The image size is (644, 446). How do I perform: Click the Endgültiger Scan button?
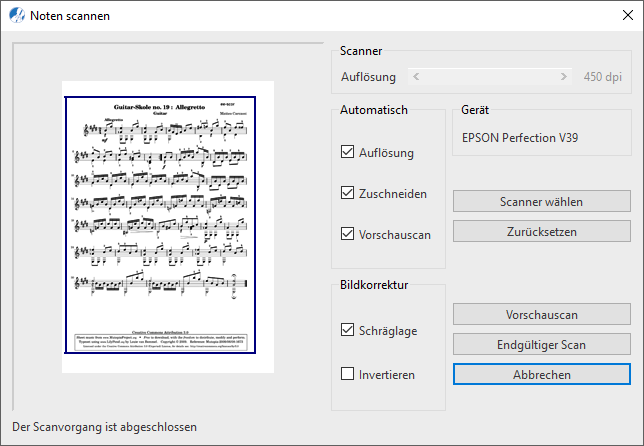coord(541,345)
